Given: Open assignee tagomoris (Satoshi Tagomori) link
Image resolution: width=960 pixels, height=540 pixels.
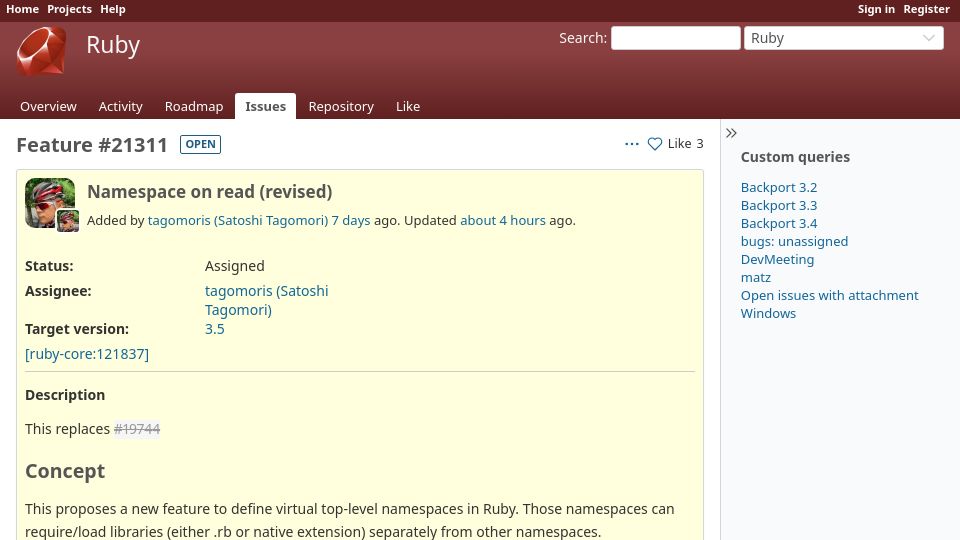Looking at the screenshot, I should 266,300.
